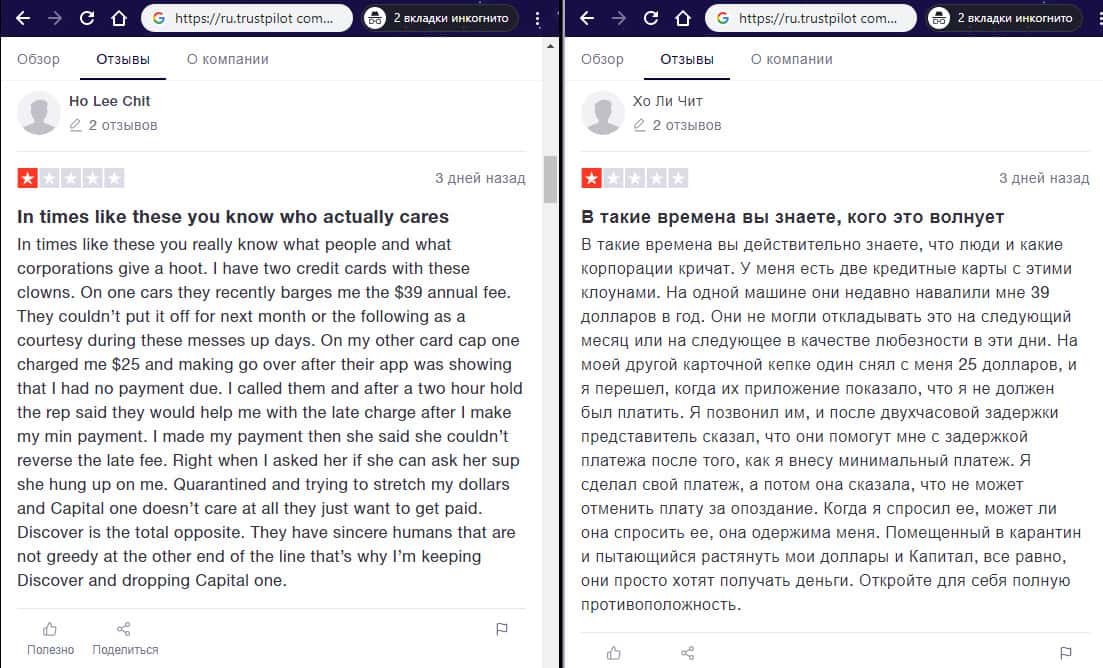
Task: Open home page in the left browser window
Action: click(x=119, y=18)
